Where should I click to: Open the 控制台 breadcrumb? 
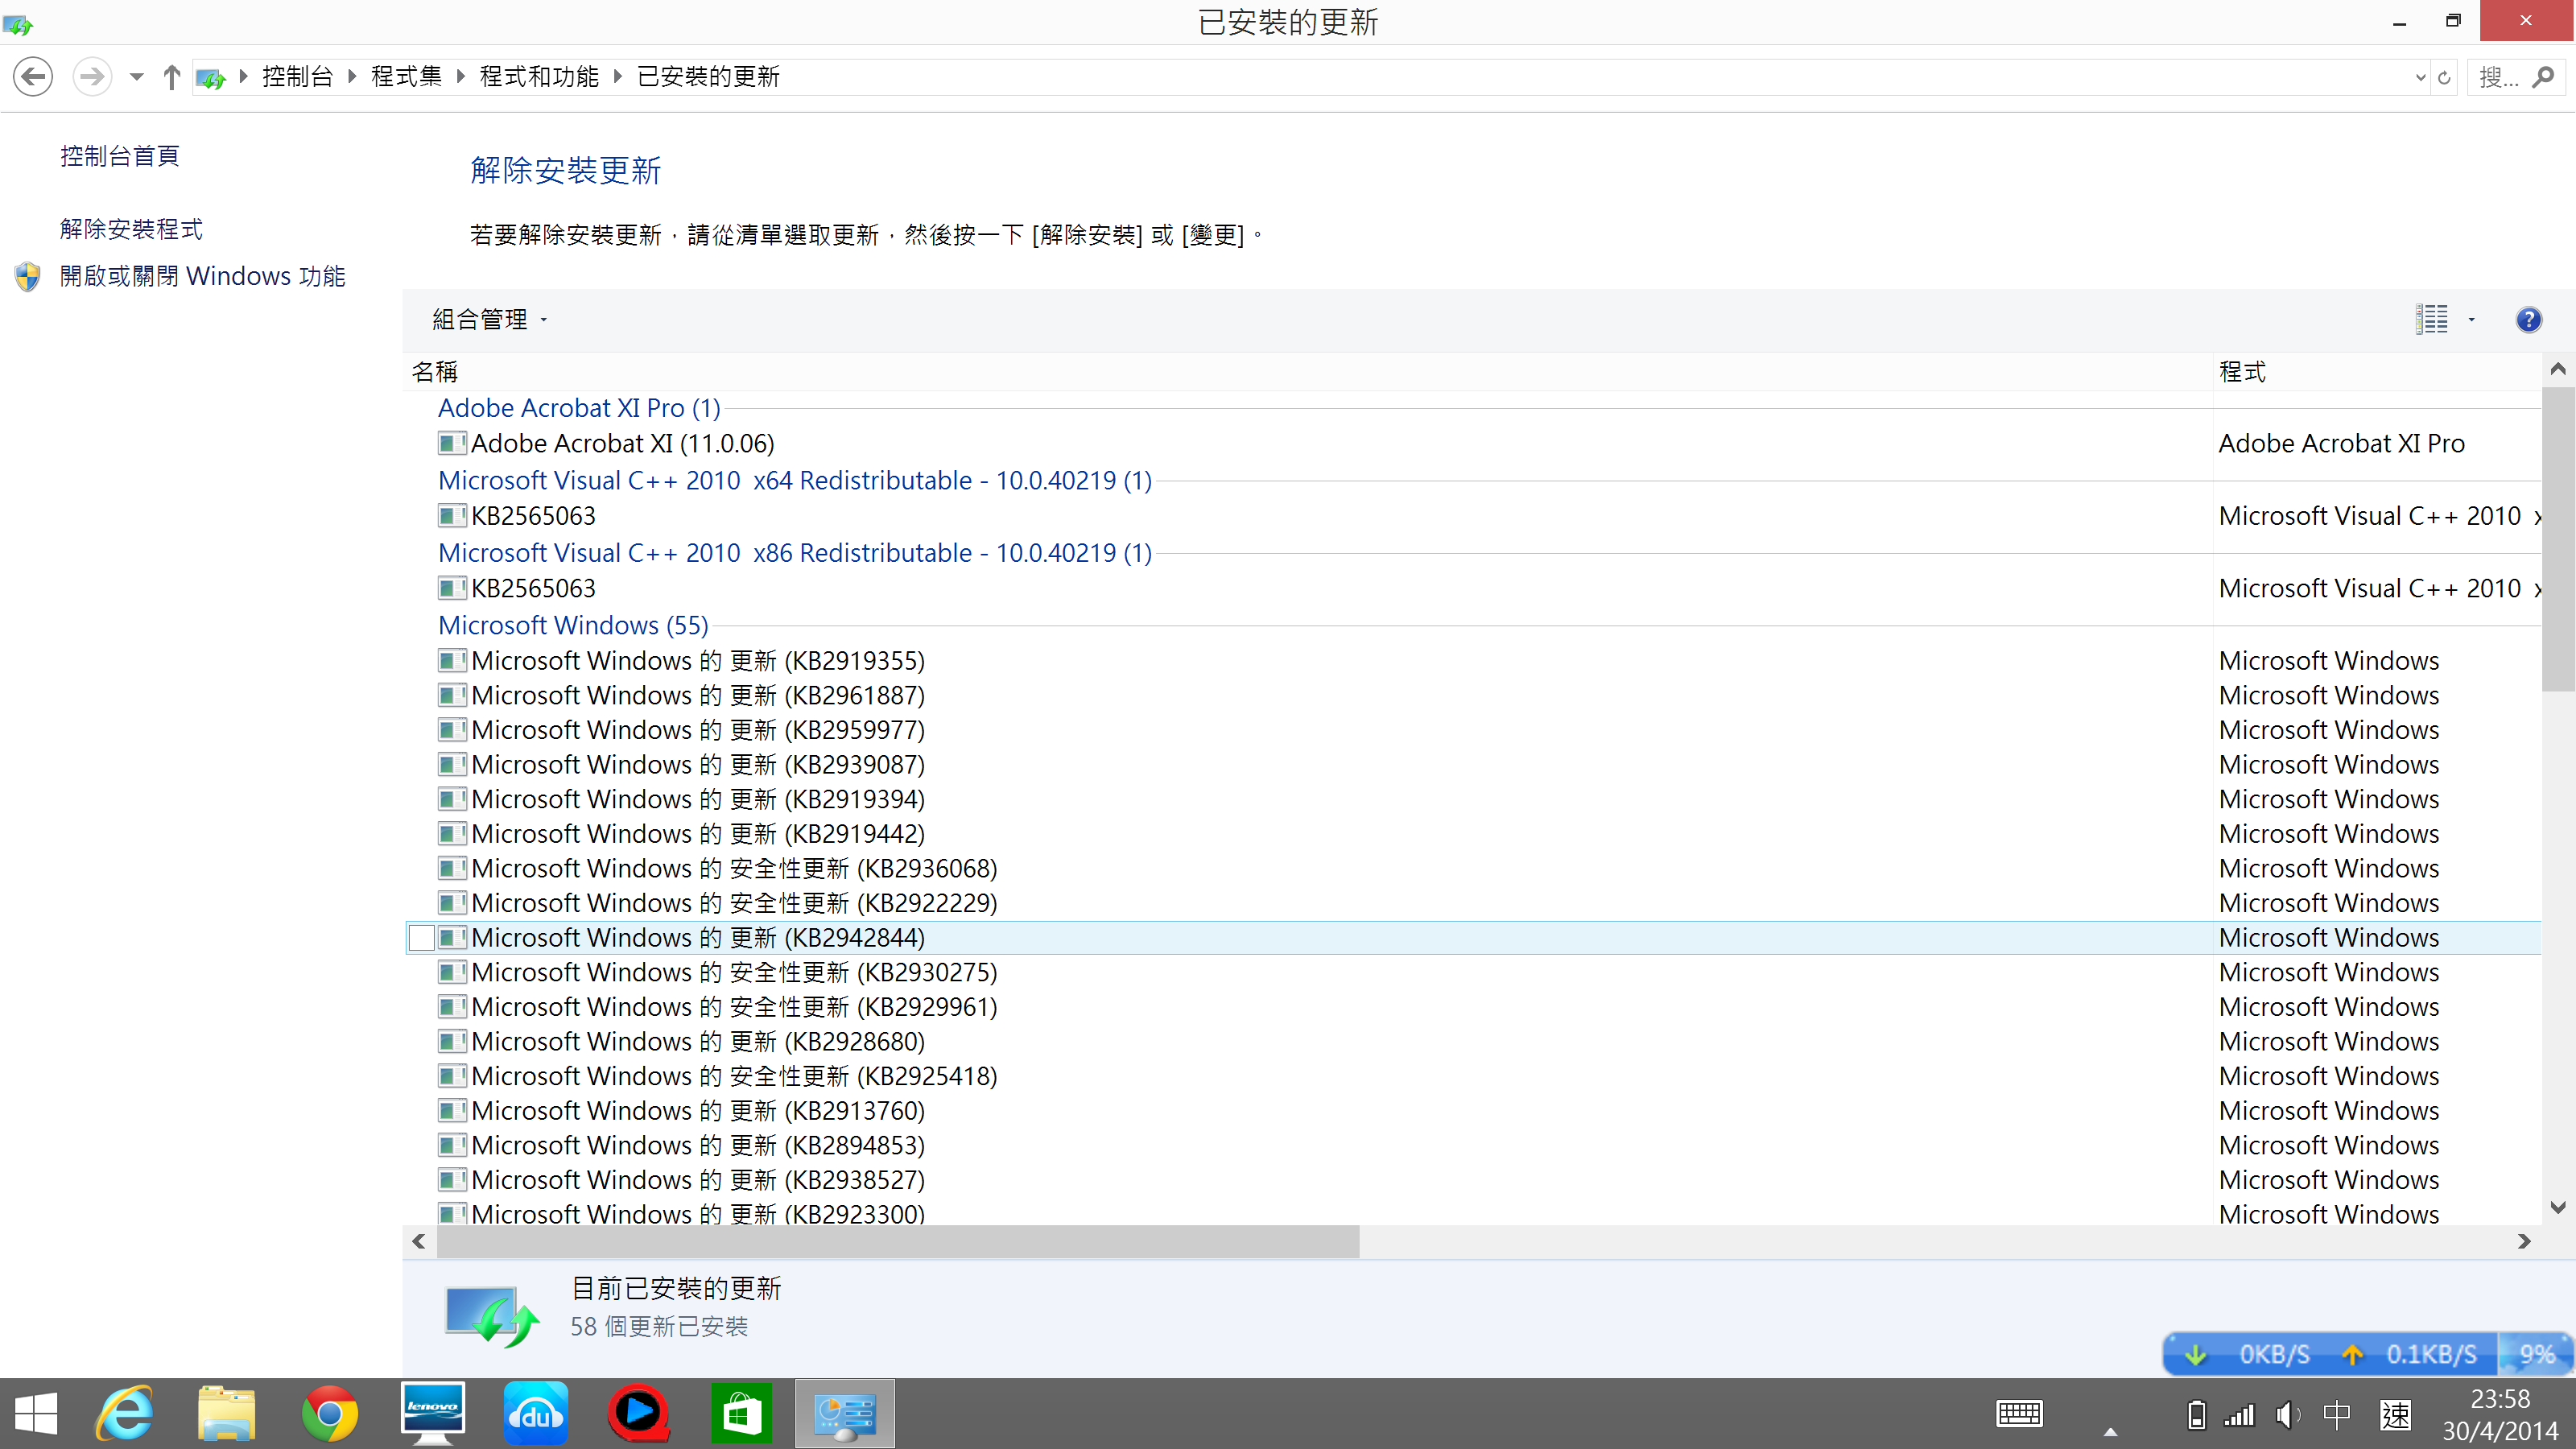coord(297,77)
